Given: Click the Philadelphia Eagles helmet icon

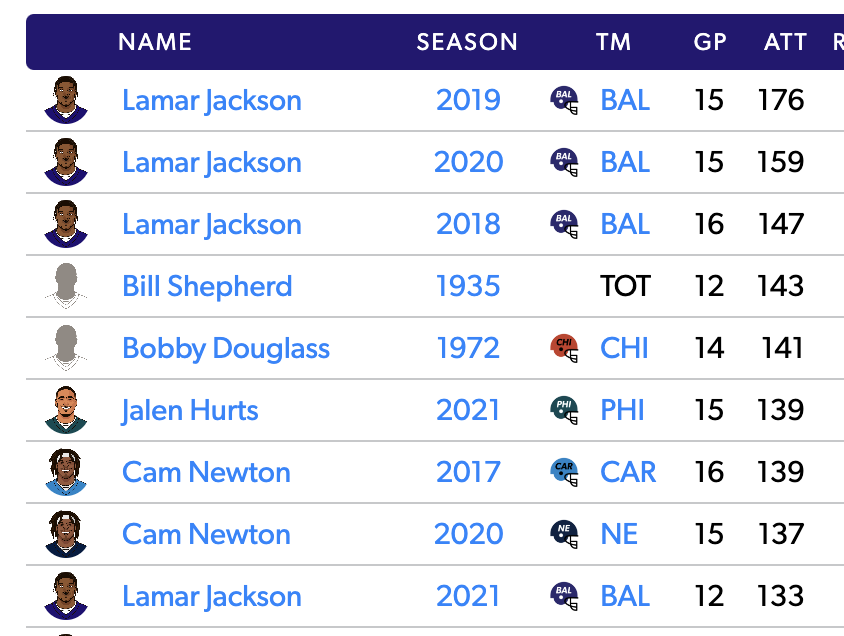Looking at the screenshot, I should tap(565, 410).
